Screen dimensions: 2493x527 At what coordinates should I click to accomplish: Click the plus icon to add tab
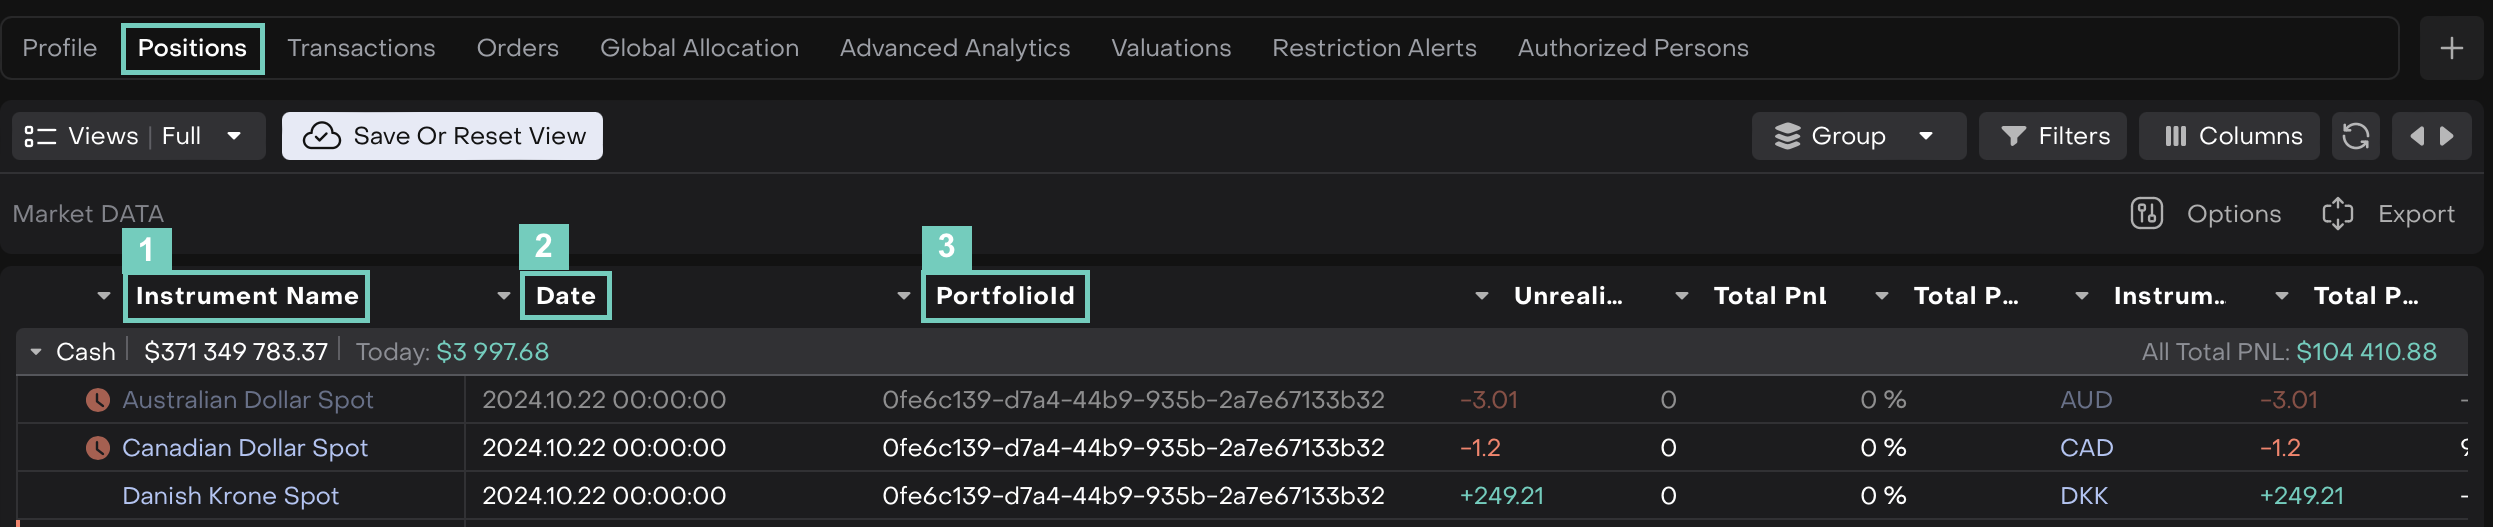tap(2451, 48)
